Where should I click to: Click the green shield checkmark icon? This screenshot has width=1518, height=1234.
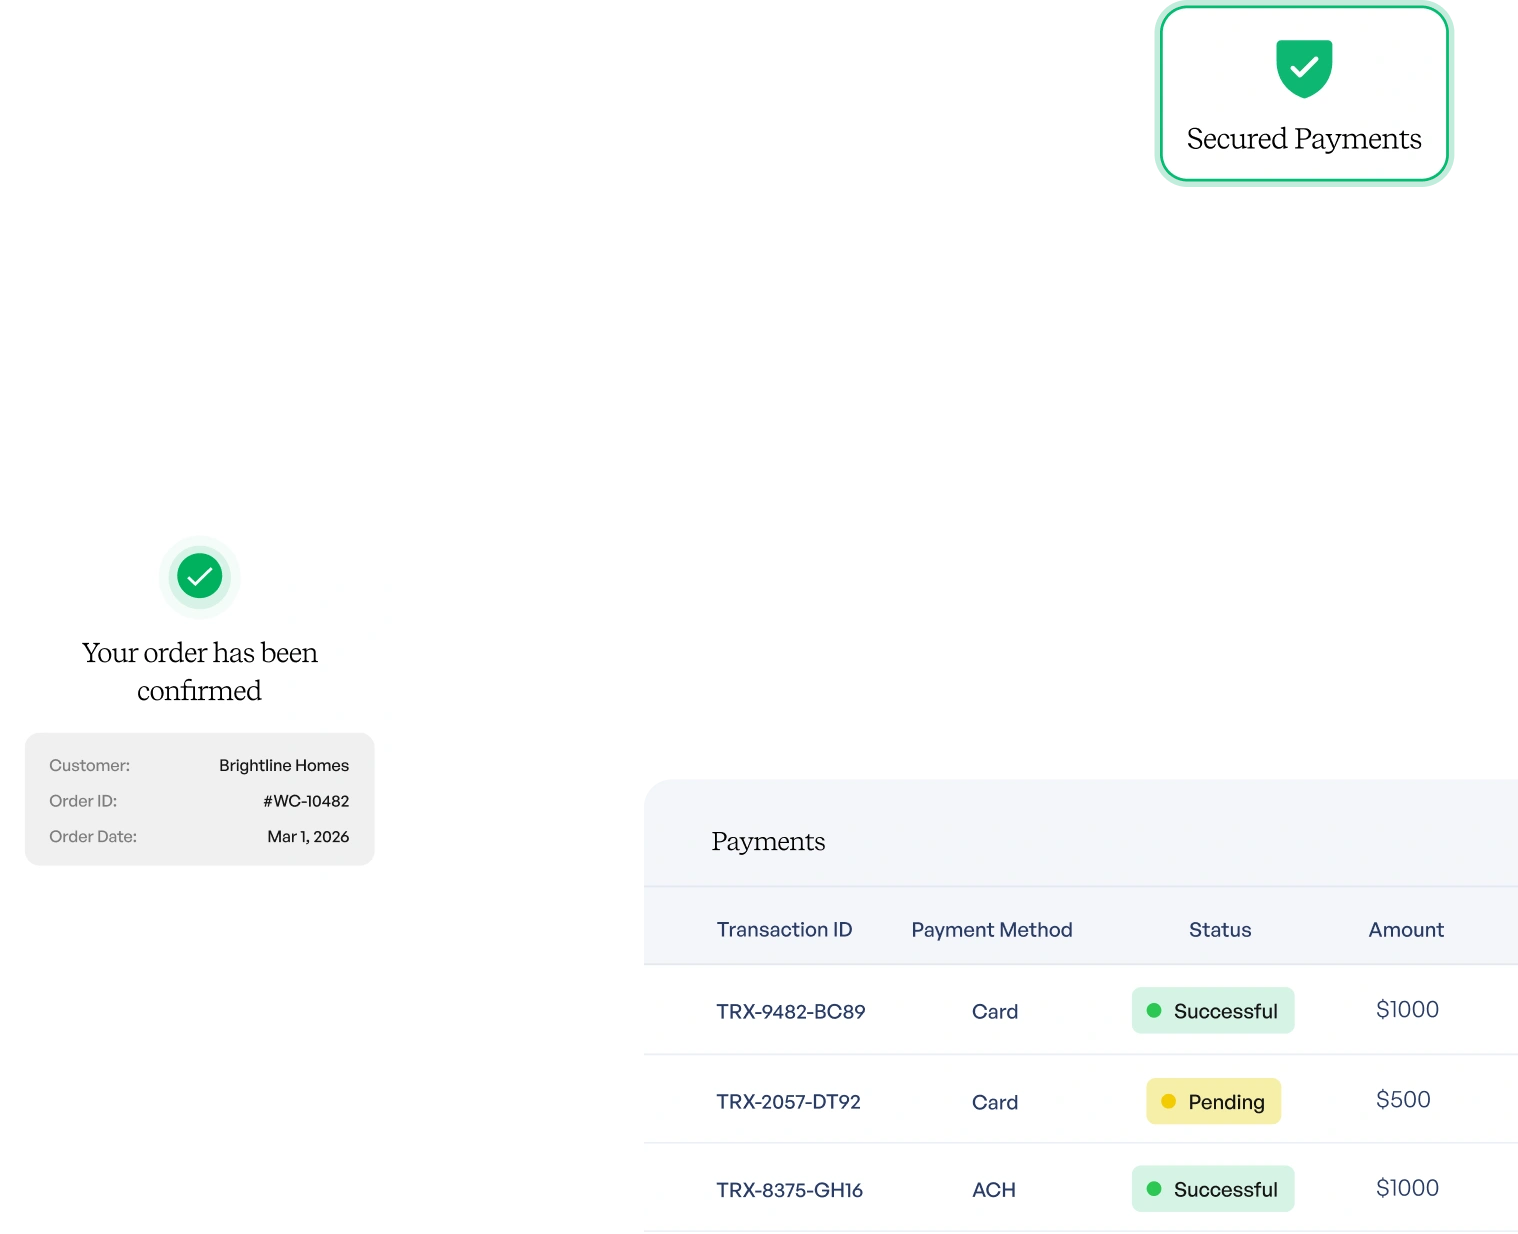pos(1304,68)
